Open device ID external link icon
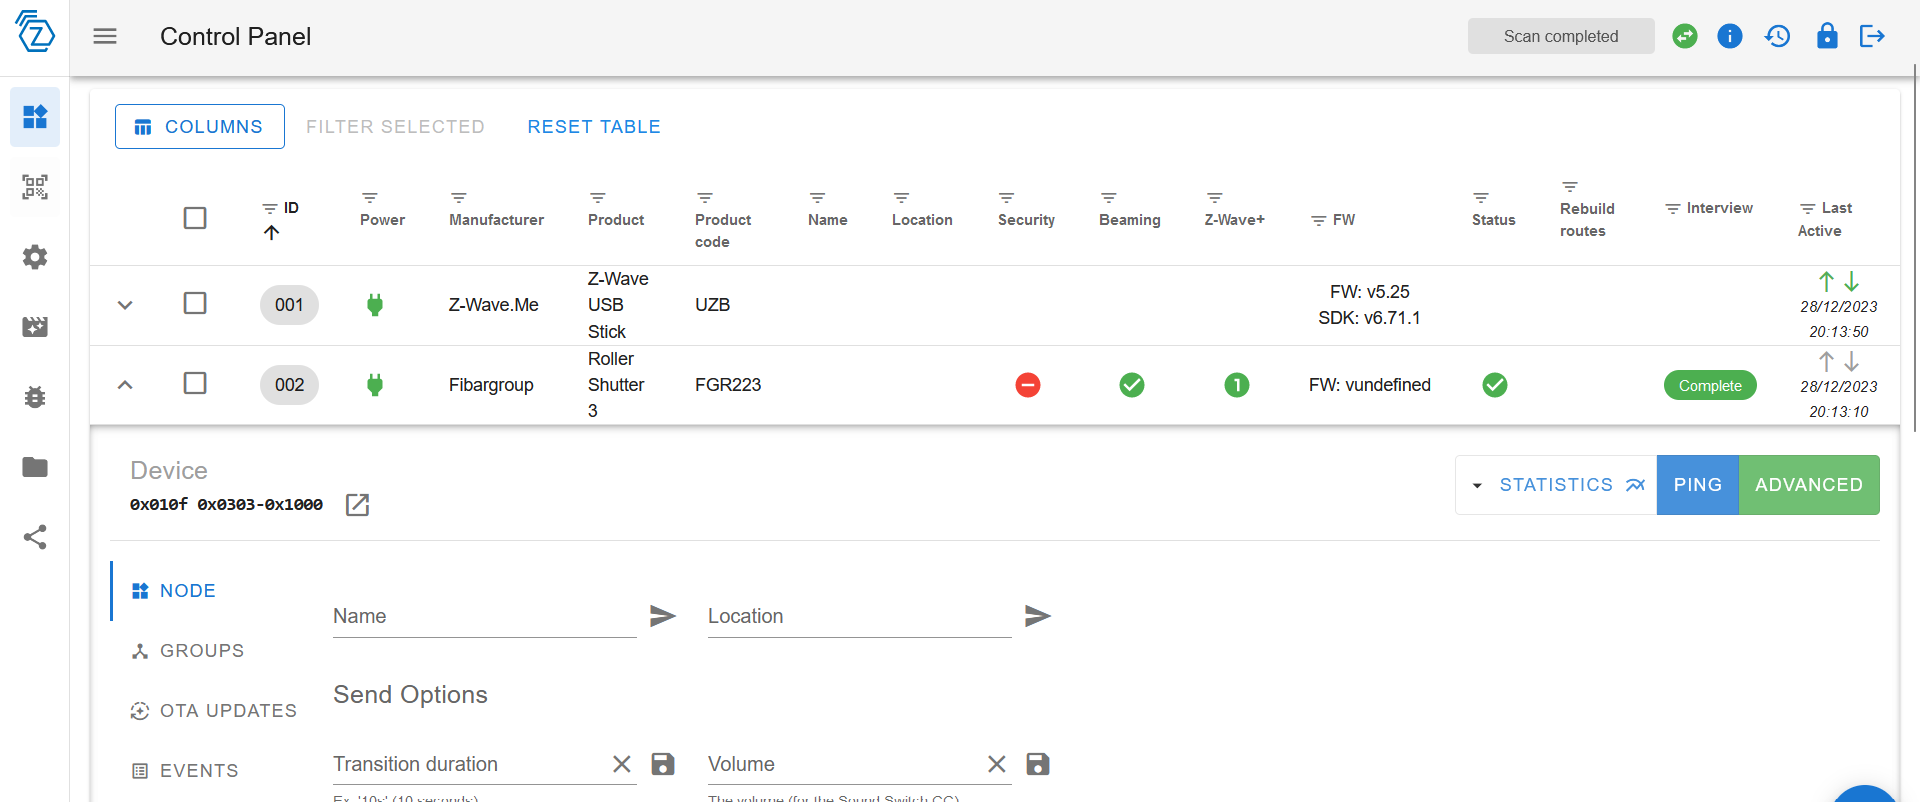The image size is (1920, 802). pyautogui.click(x=357, y=505)
